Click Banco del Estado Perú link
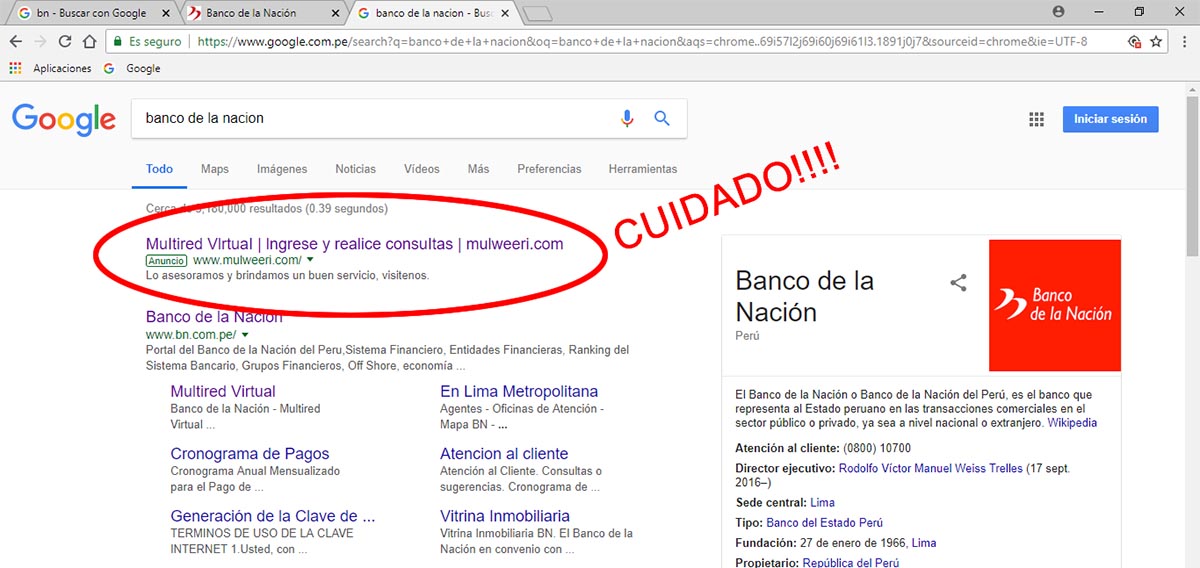Image resolution: width=1200 pixels, height=568 pixels. [x=824, y=523]
